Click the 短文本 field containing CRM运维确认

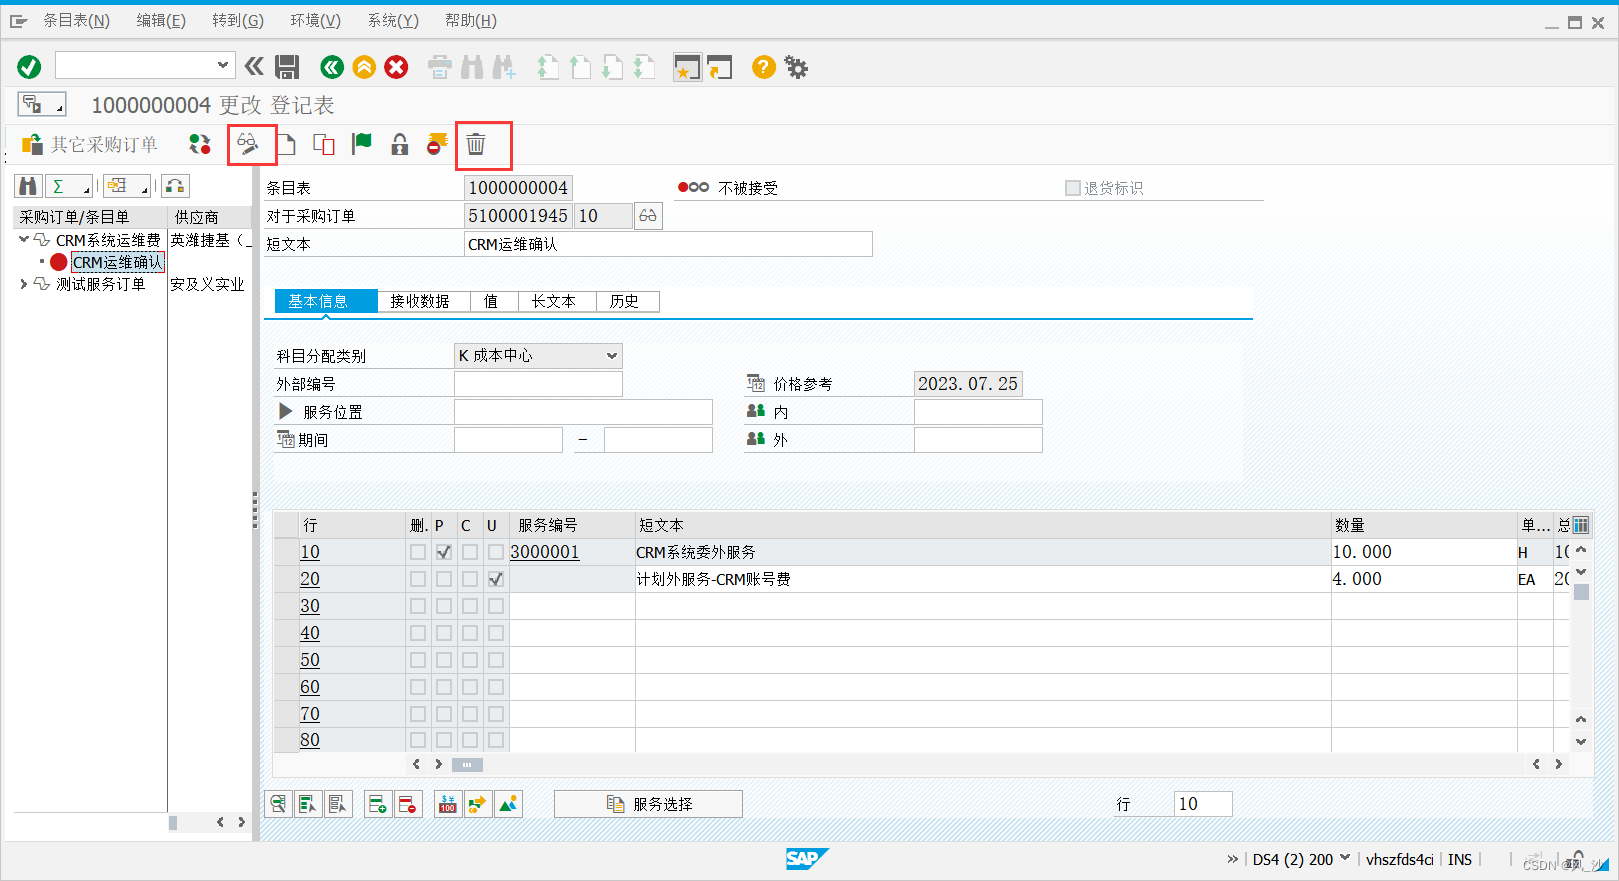coord(668,244)
